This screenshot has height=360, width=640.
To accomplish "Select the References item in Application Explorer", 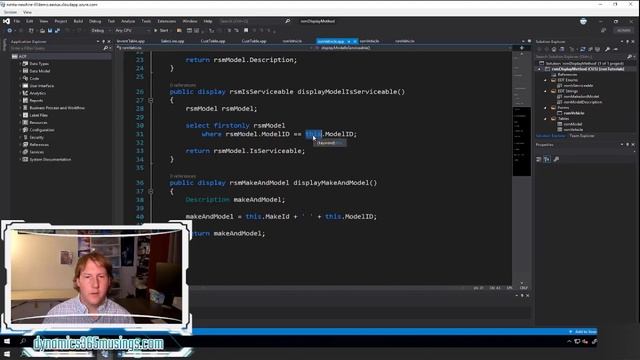I will 39,144.
